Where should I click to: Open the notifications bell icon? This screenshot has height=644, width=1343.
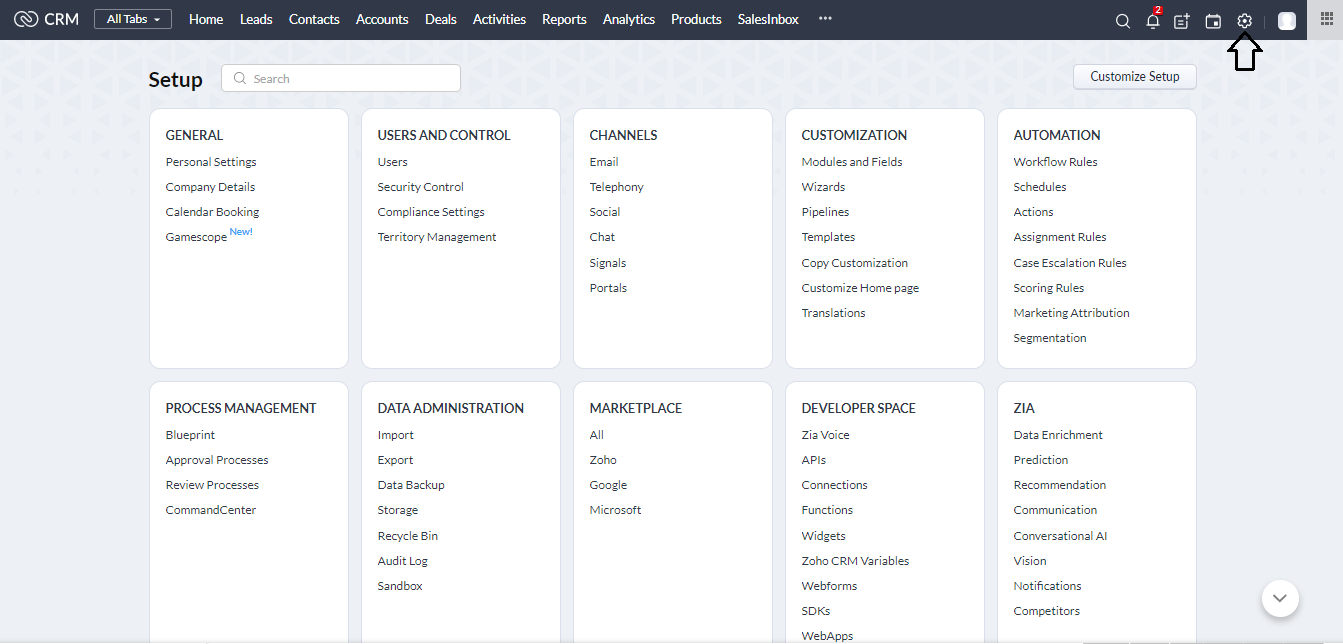tap(1152, 20)
